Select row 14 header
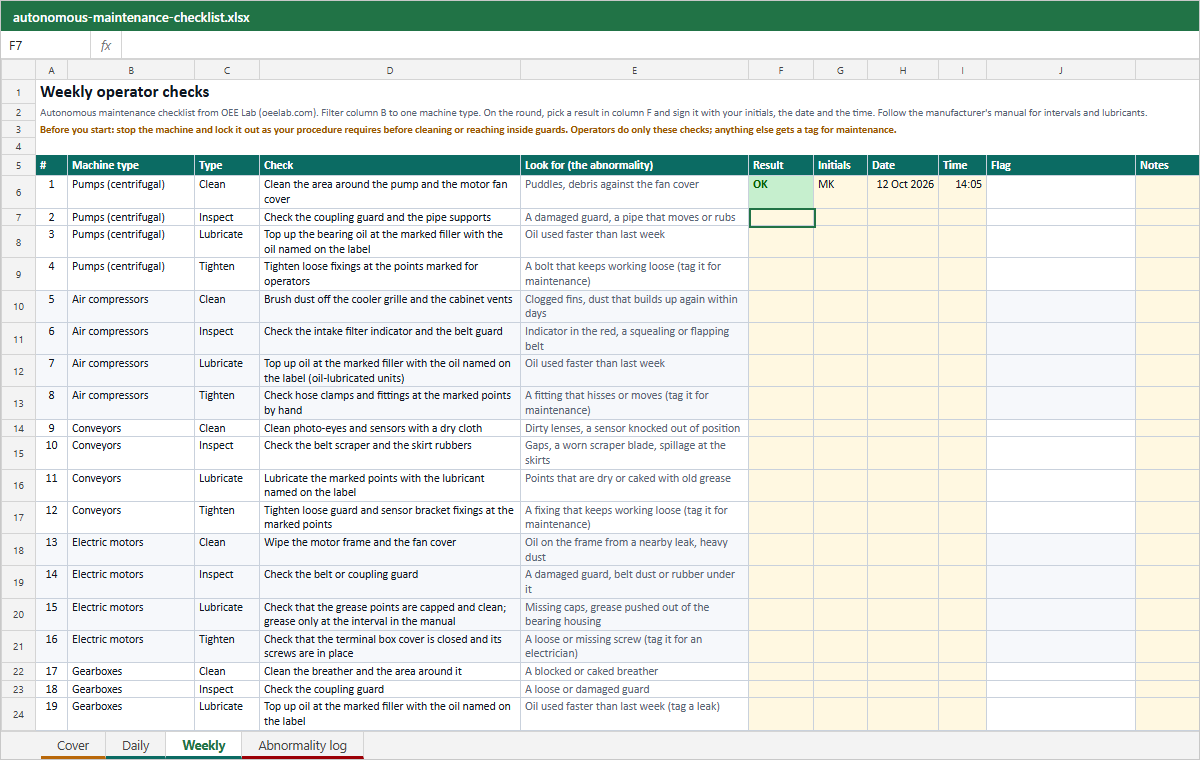 pos(18,428)
